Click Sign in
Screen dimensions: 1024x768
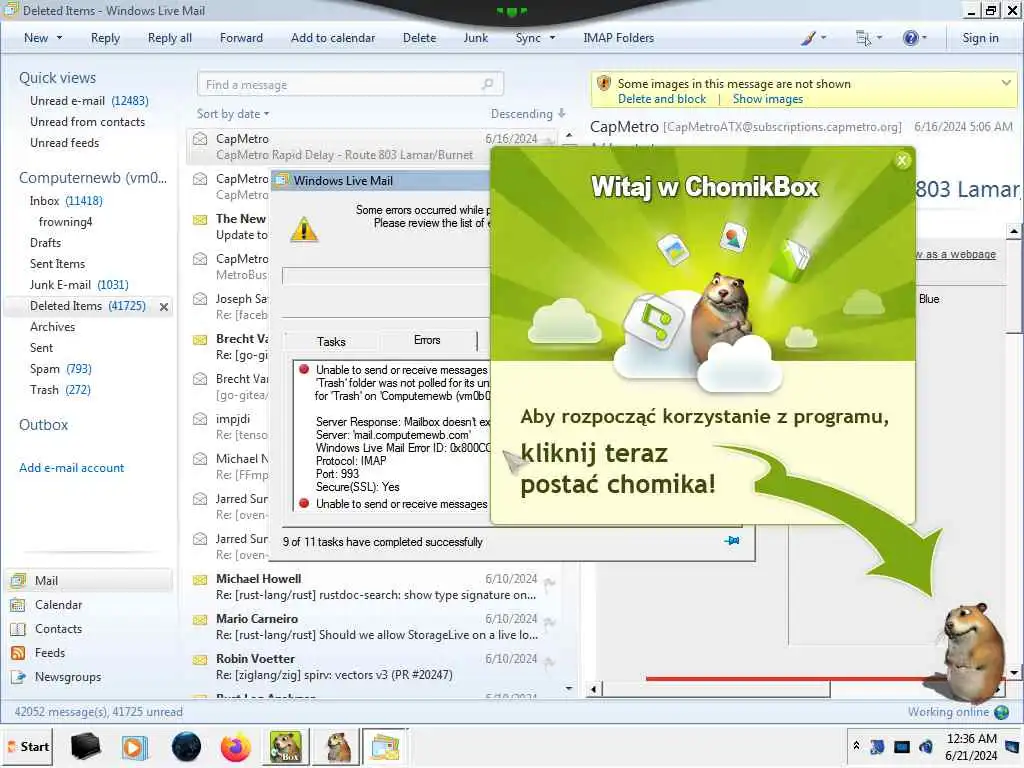[x=980, y=38]
